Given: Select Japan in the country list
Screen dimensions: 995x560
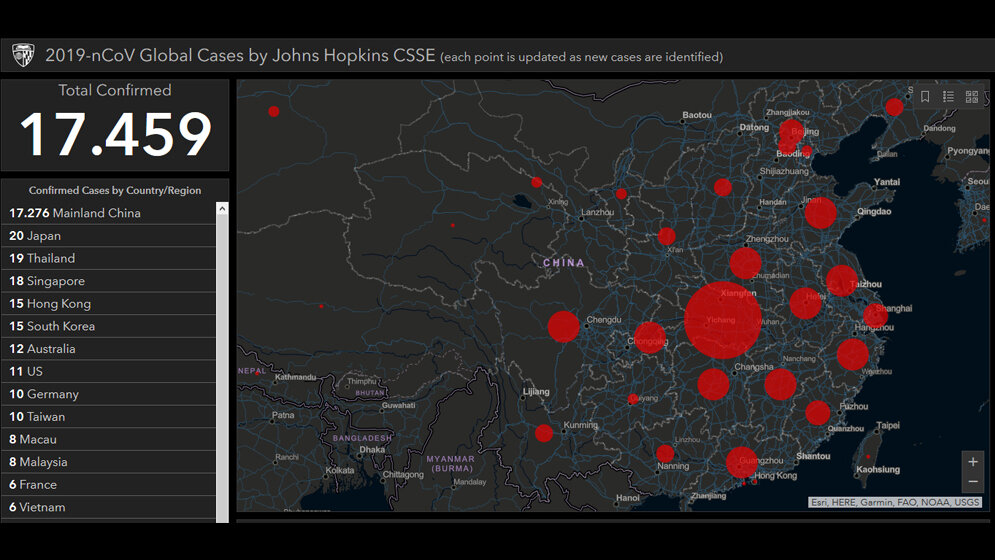Looking at the screenshot, I should point(35,236).
